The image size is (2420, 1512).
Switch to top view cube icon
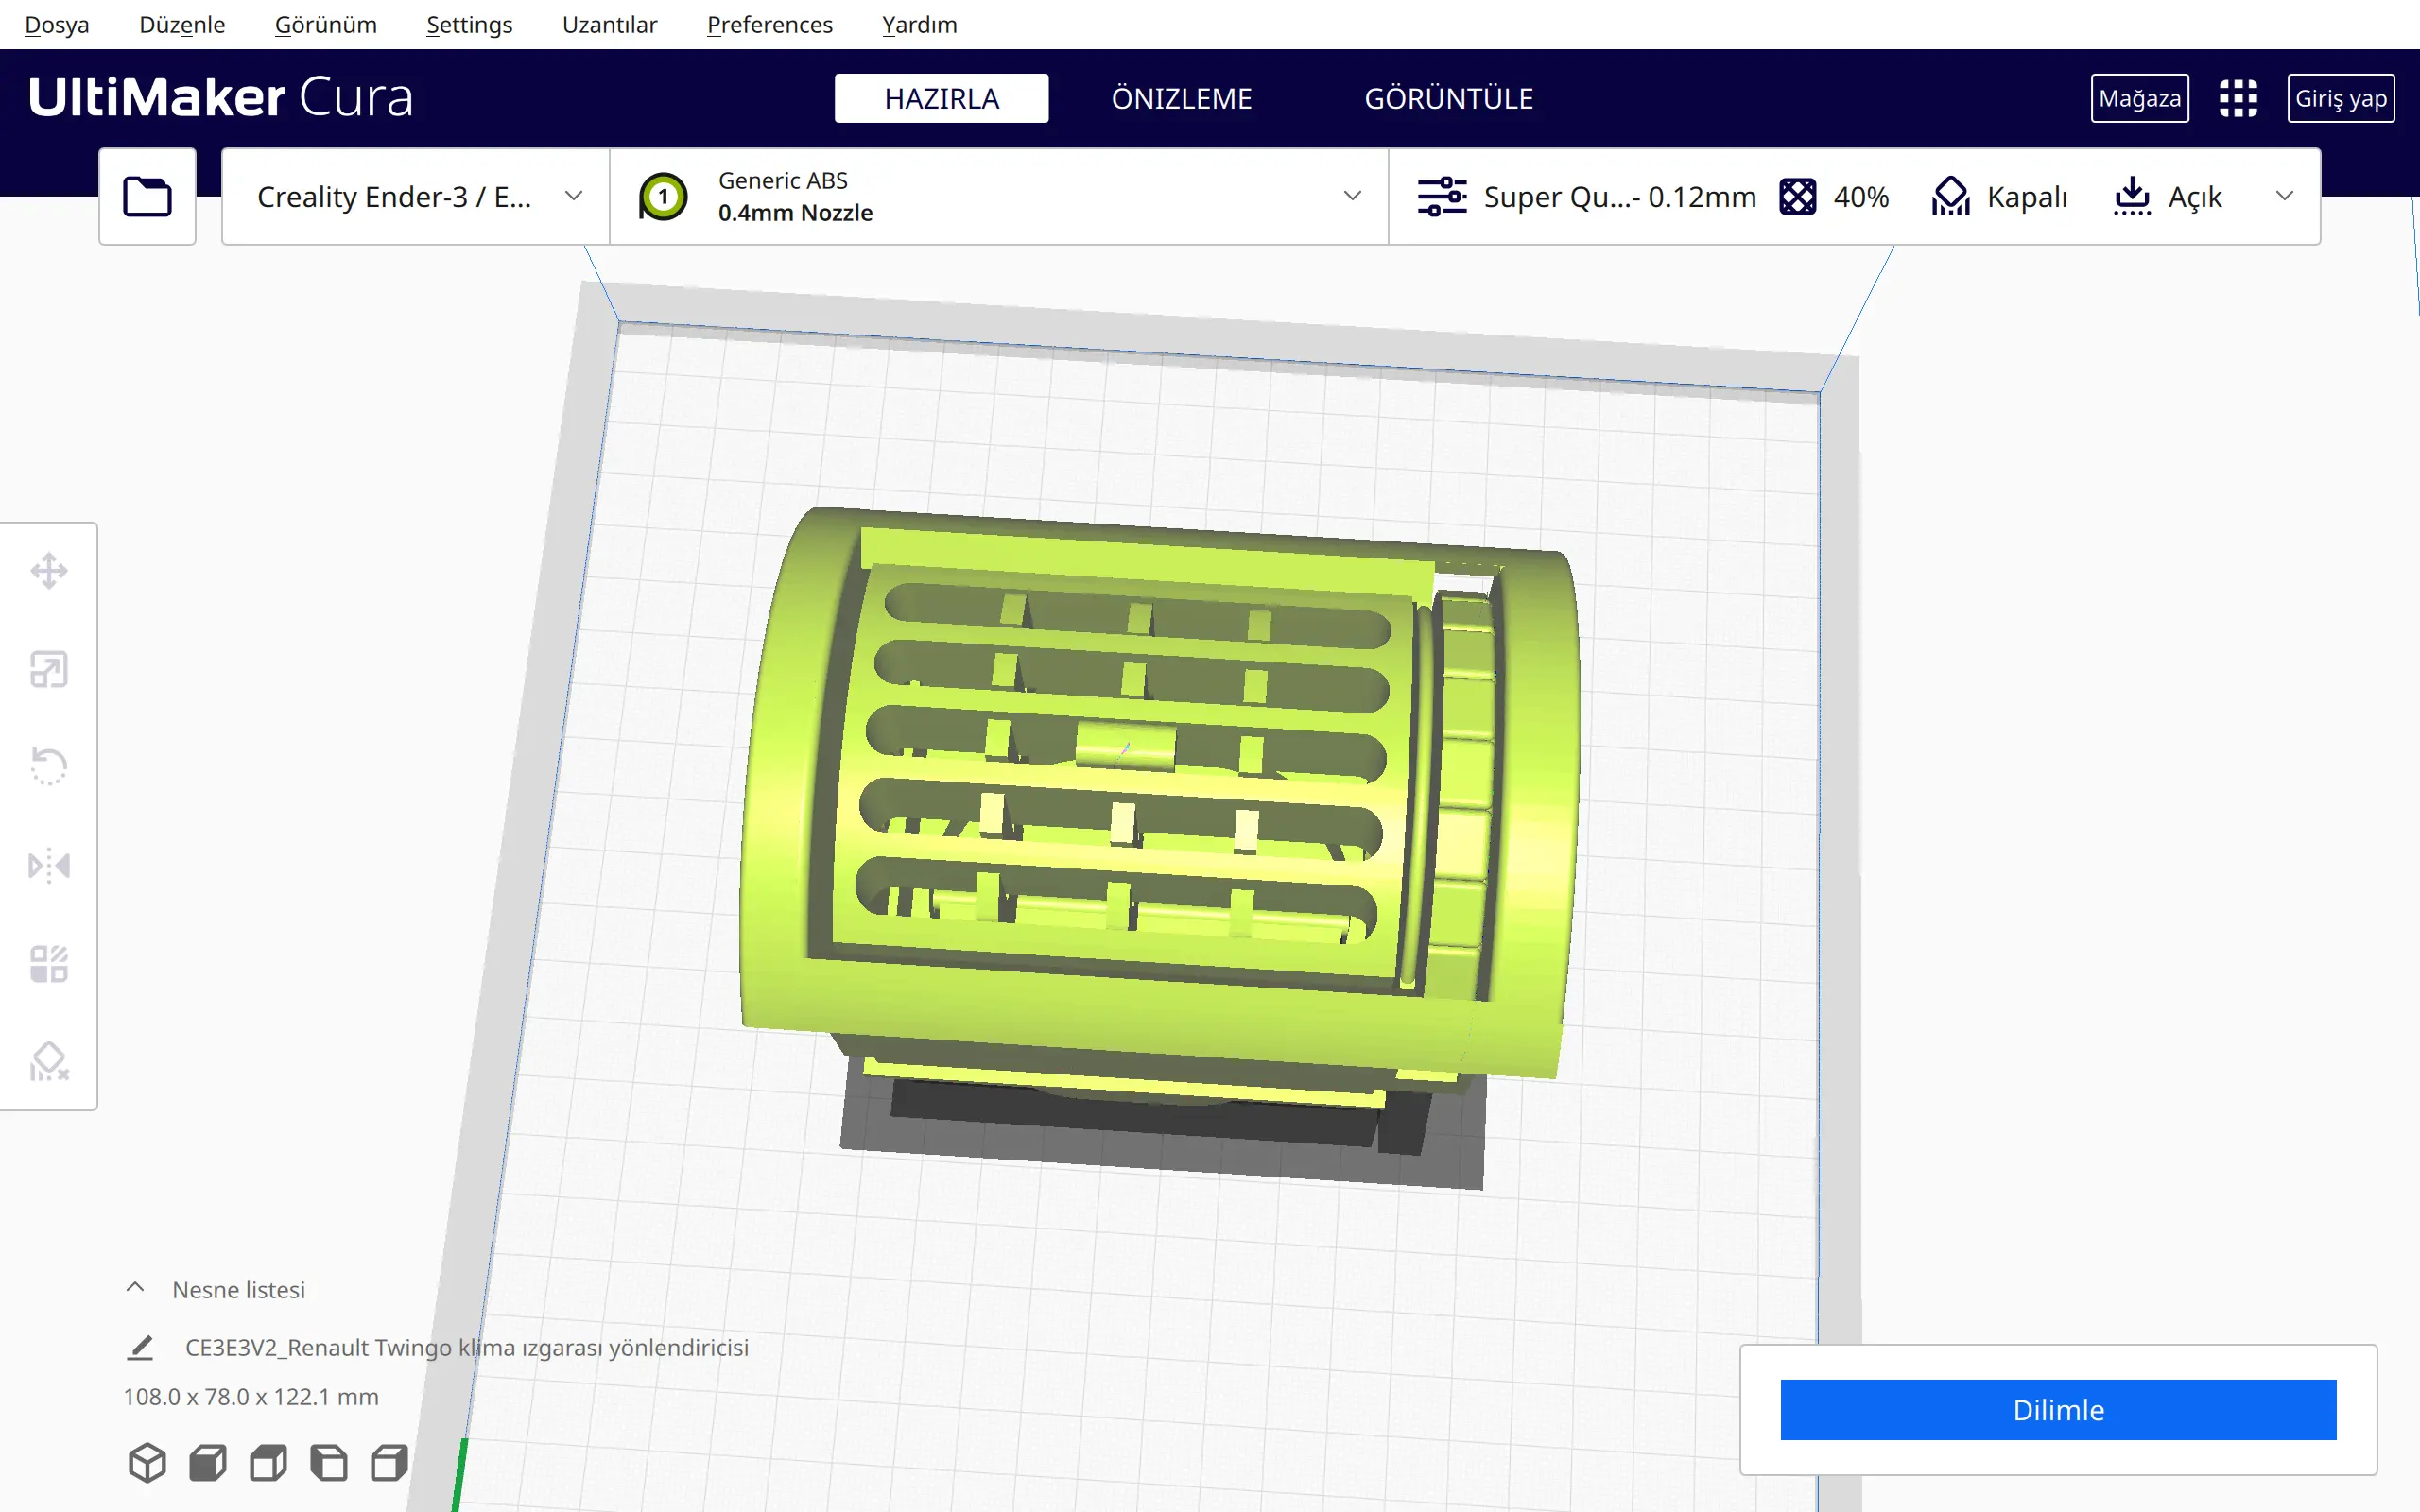[x=268, y=1463]
